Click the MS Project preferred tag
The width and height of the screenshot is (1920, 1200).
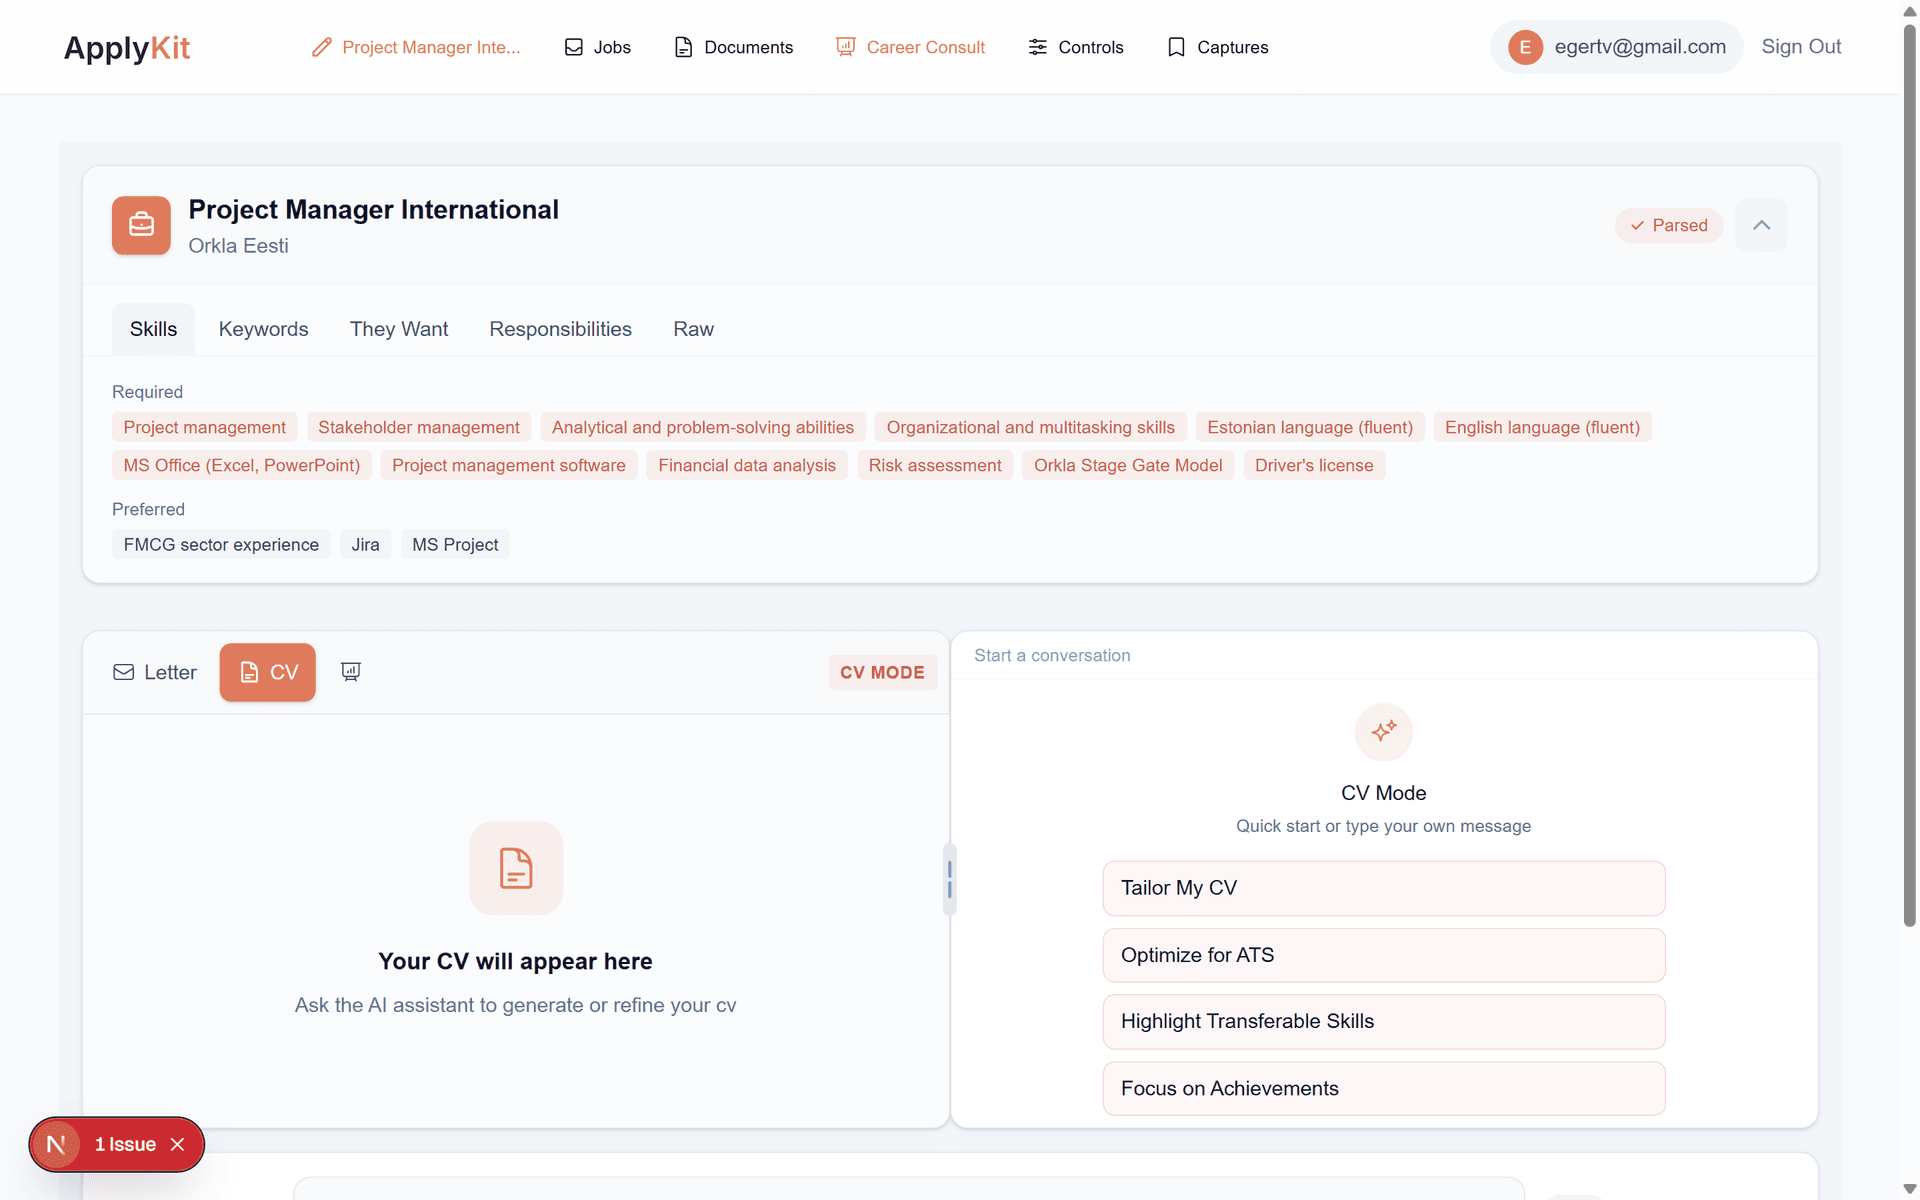pos(455,544)
